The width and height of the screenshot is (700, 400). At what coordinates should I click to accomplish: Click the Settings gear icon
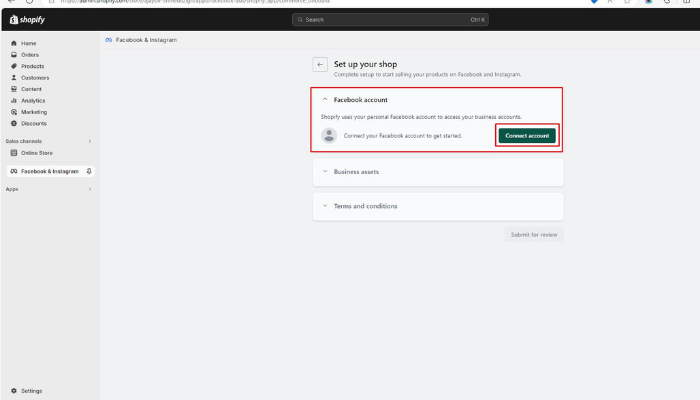tap(14, 391)
